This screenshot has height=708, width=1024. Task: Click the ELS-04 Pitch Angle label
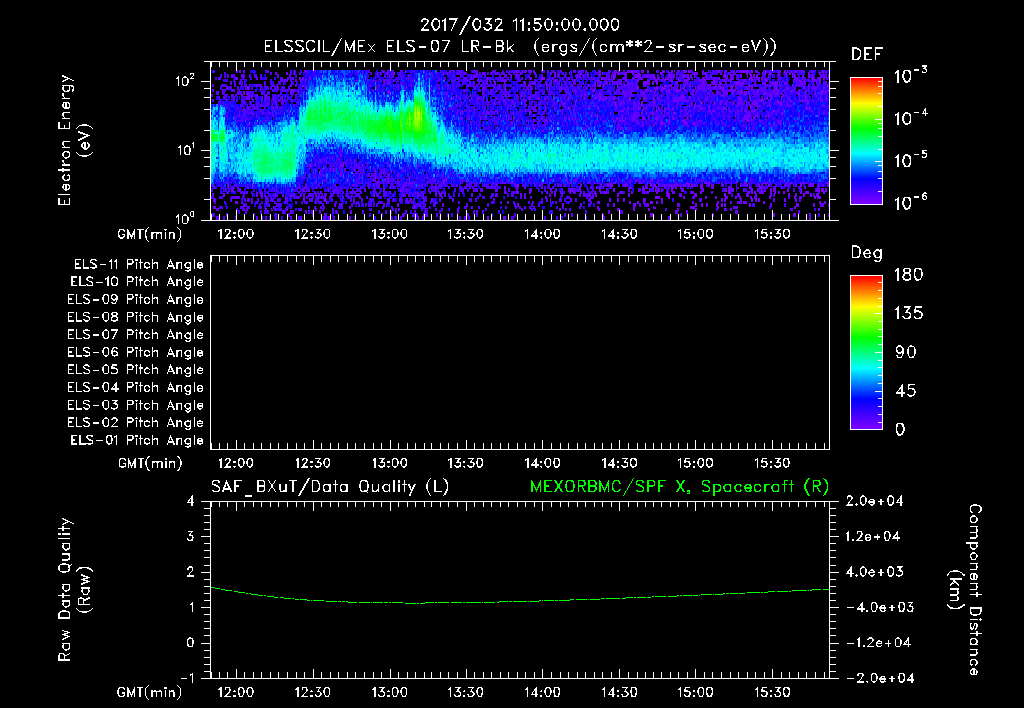[135, 387]
